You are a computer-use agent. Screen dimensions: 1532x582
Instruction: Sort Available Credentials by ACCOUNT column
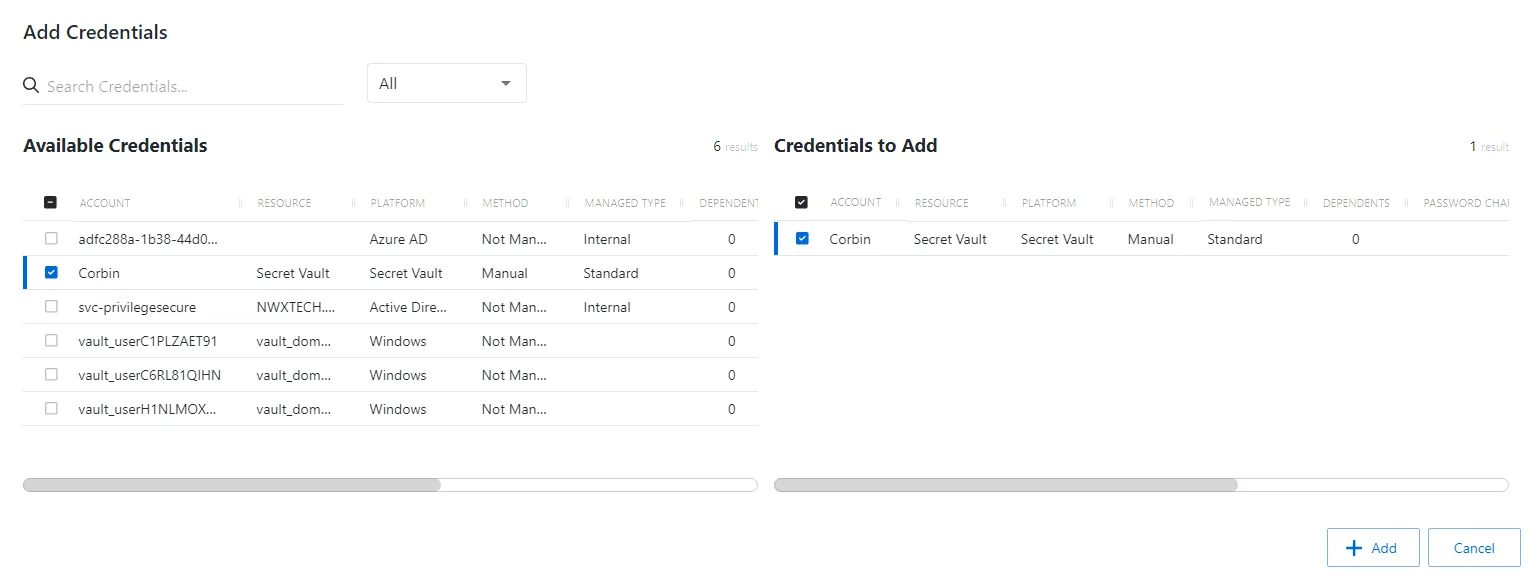pos(105,203)
